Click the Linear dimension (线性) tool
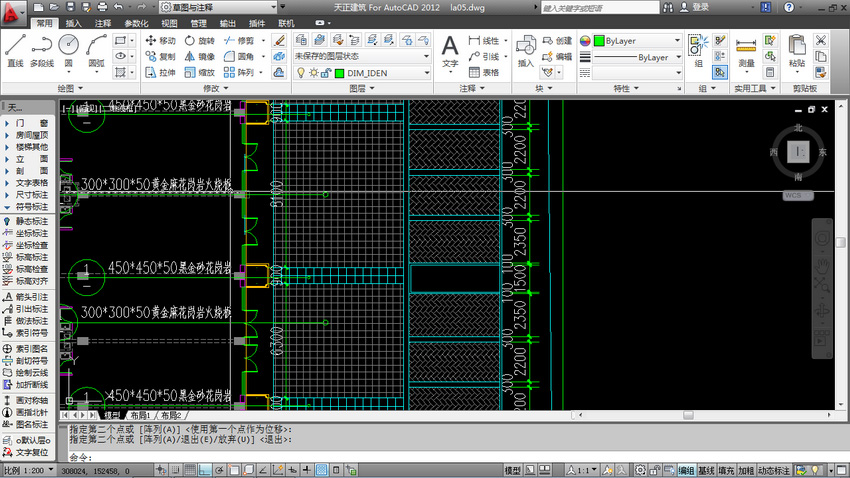The image size is (850, 478). pyautogui.click(x=484, y=41)
